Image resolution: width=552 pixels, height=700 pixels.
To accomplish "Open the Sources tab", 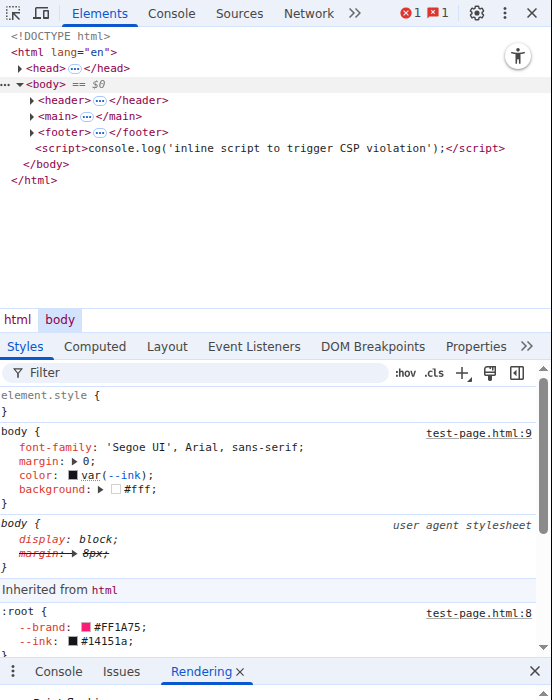I will point(239,13).
